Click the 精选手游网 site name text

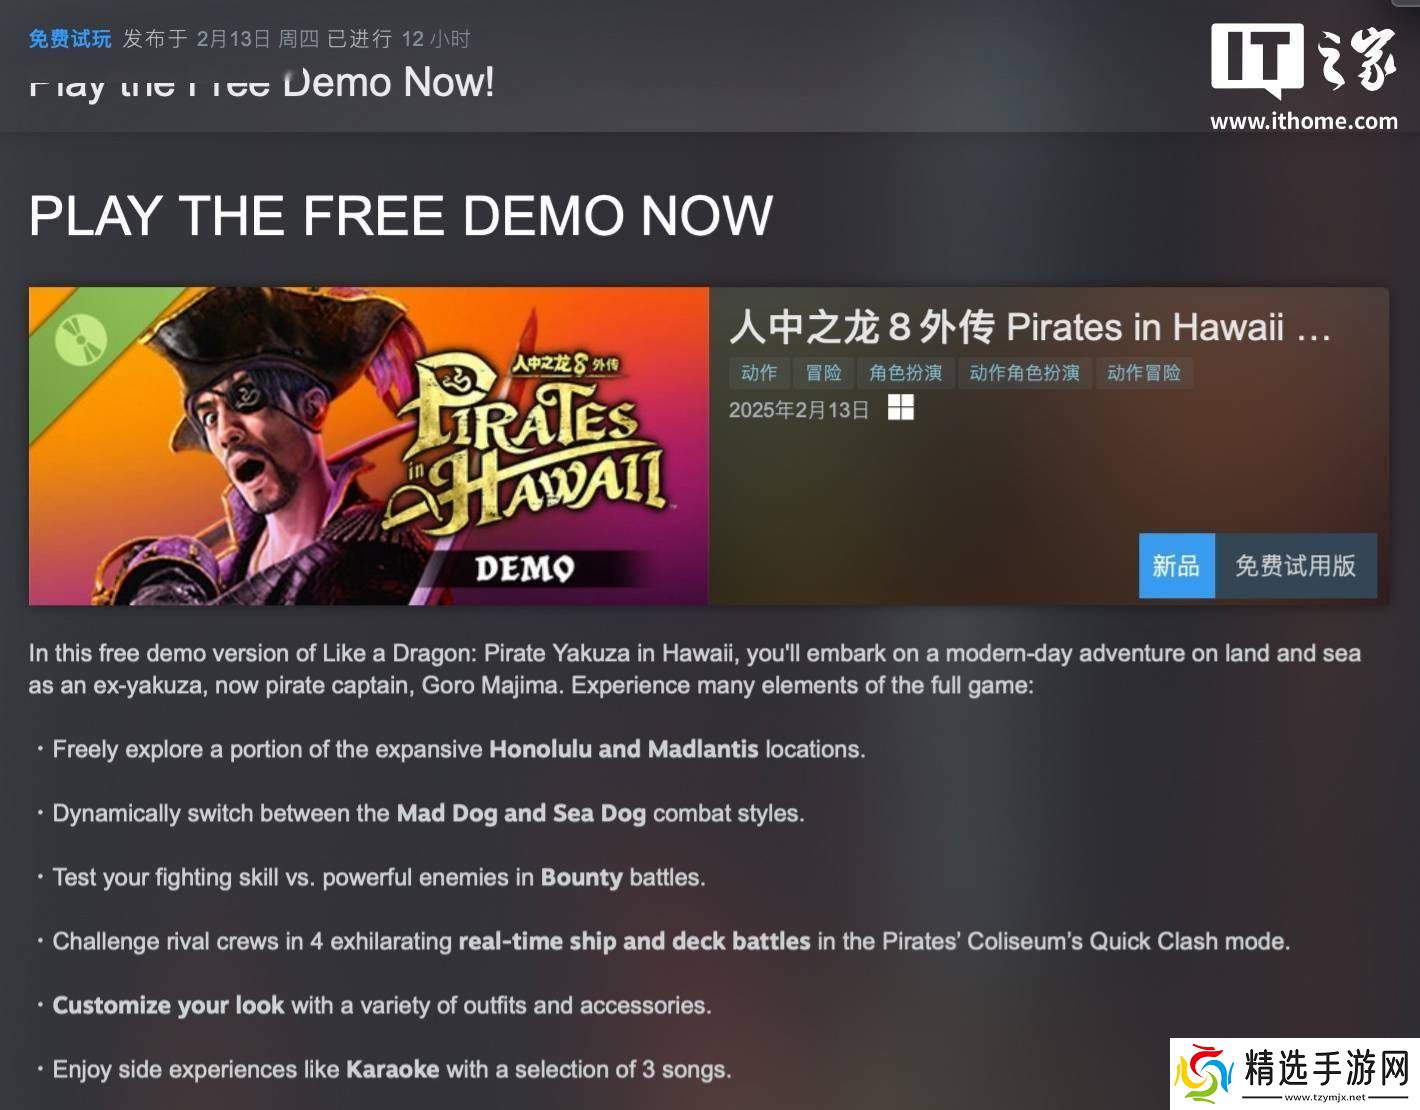click(x=1327, y=1067)
